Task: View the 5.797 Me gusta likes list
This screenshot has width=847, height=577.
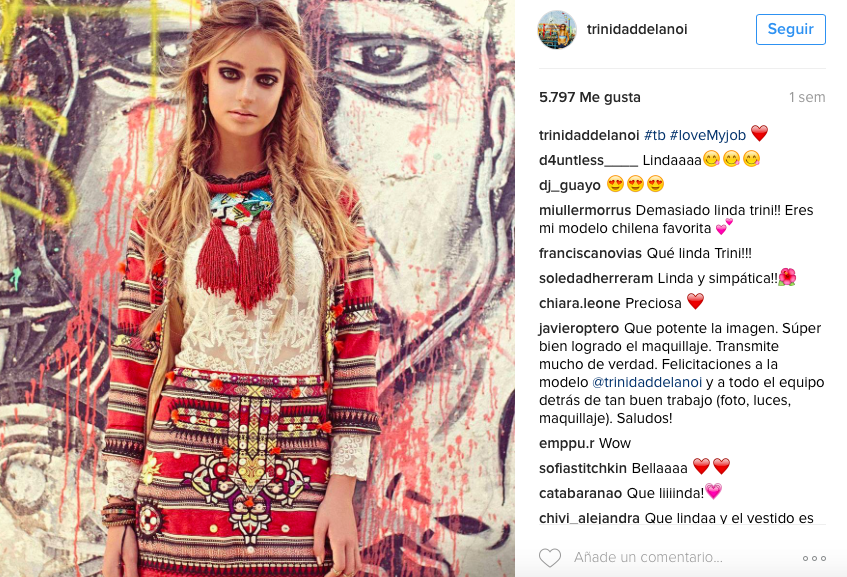Action: [x=590, y=97]
